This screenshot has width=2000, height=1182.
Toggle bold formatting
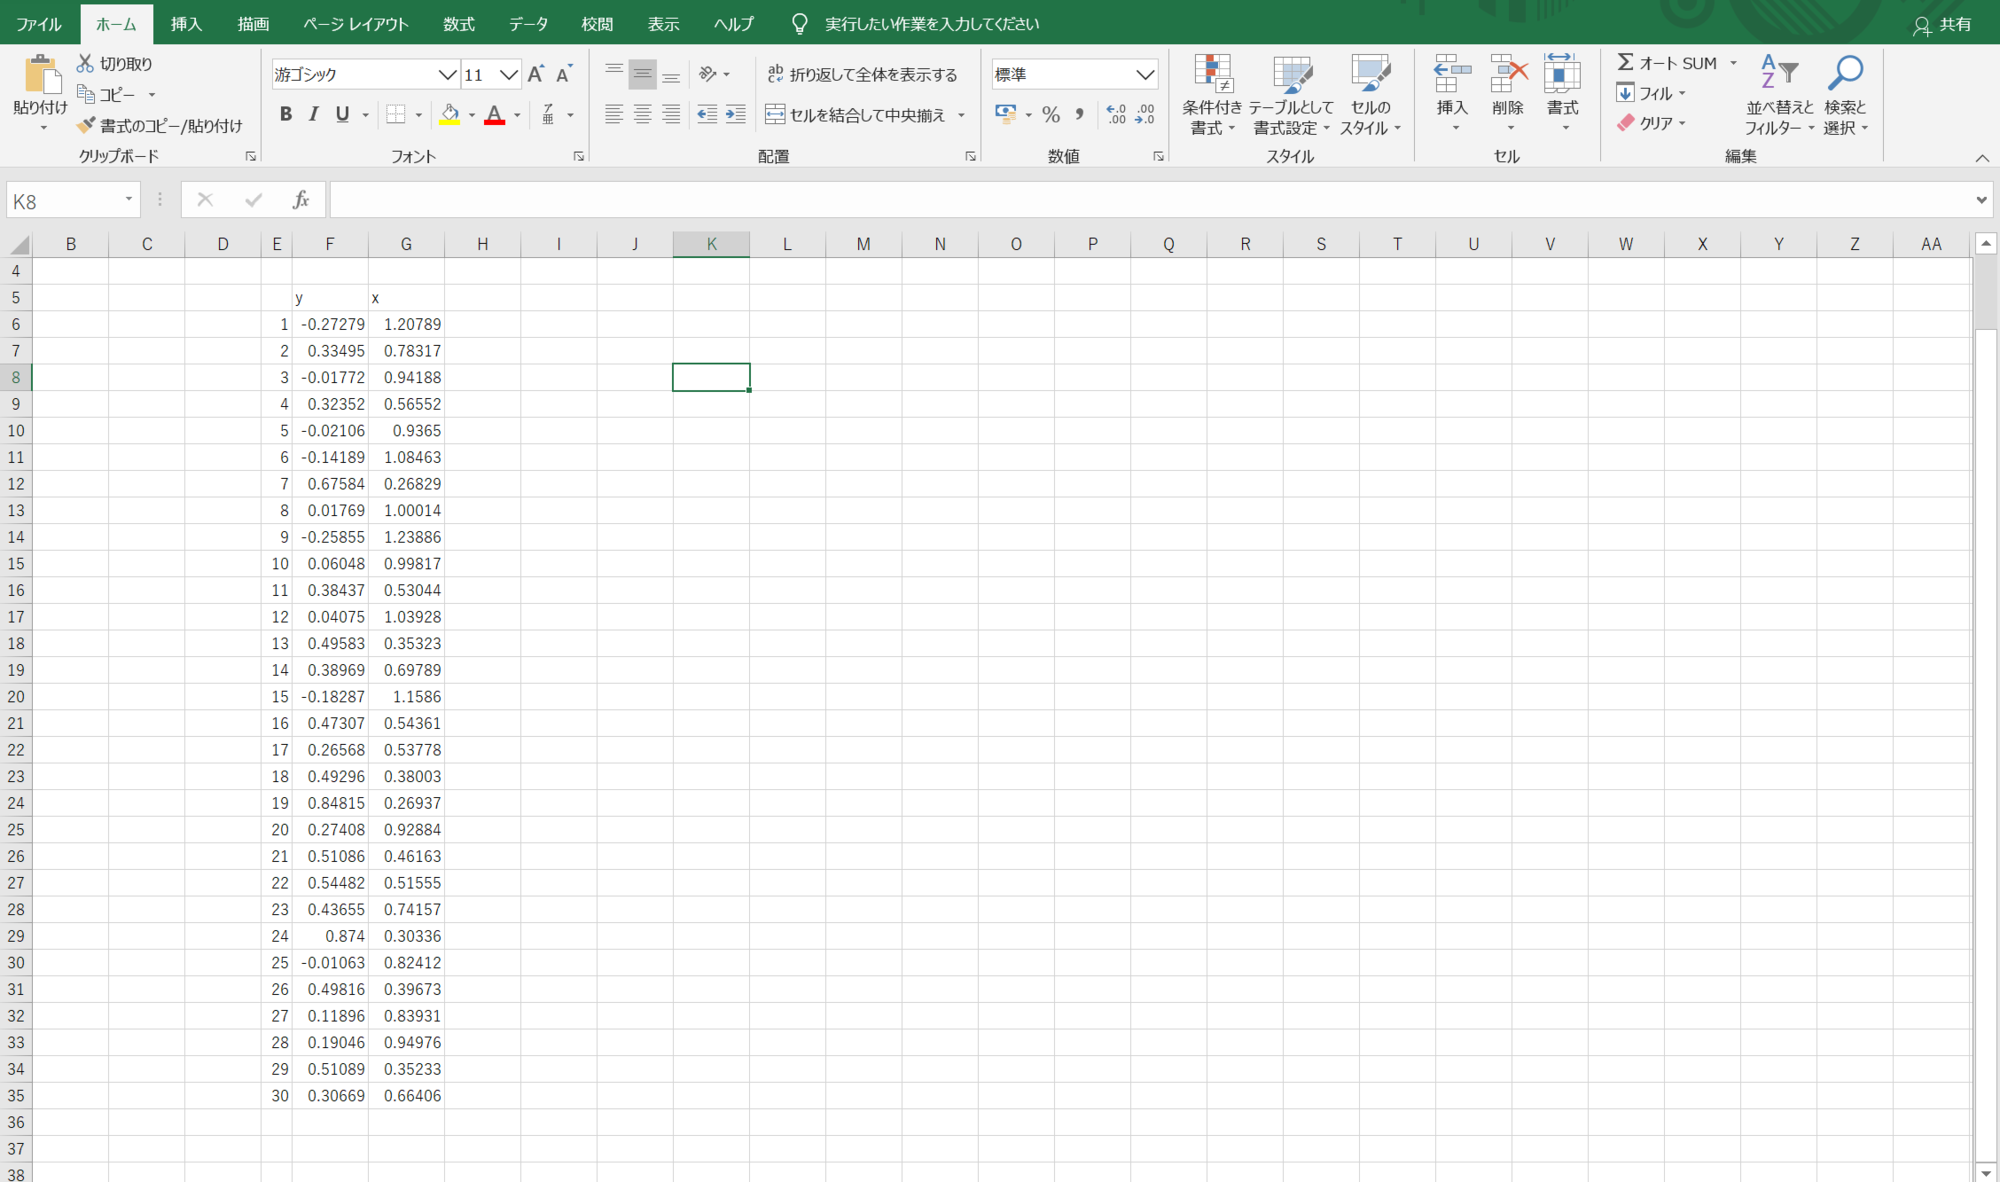[285, 114]
